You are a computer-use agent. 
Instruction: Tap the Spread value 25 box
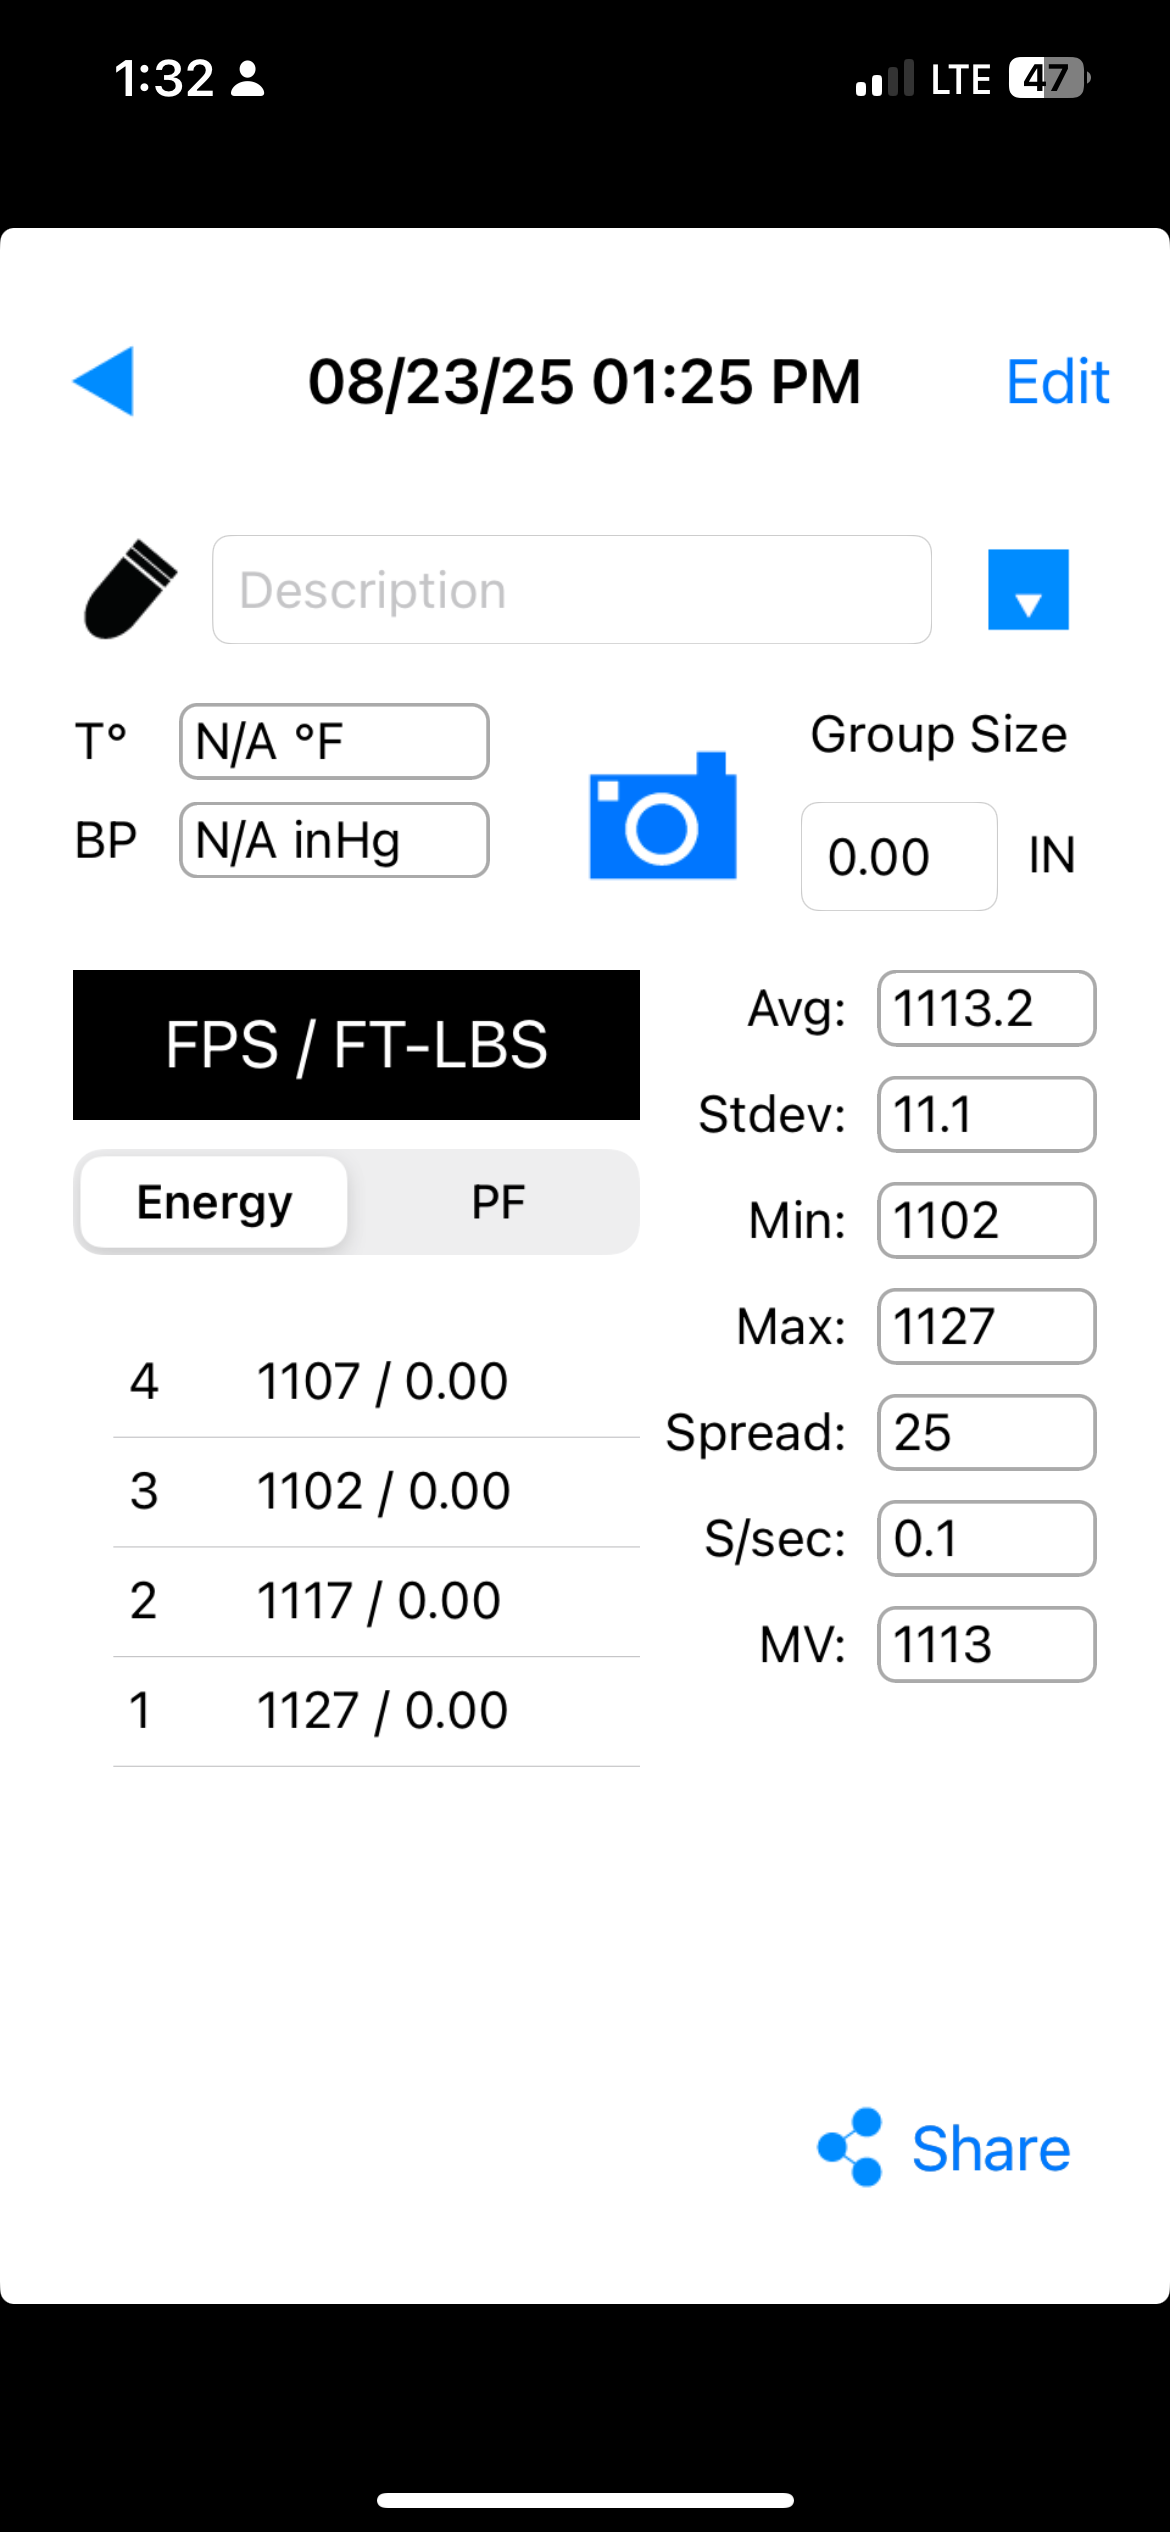986,1432
